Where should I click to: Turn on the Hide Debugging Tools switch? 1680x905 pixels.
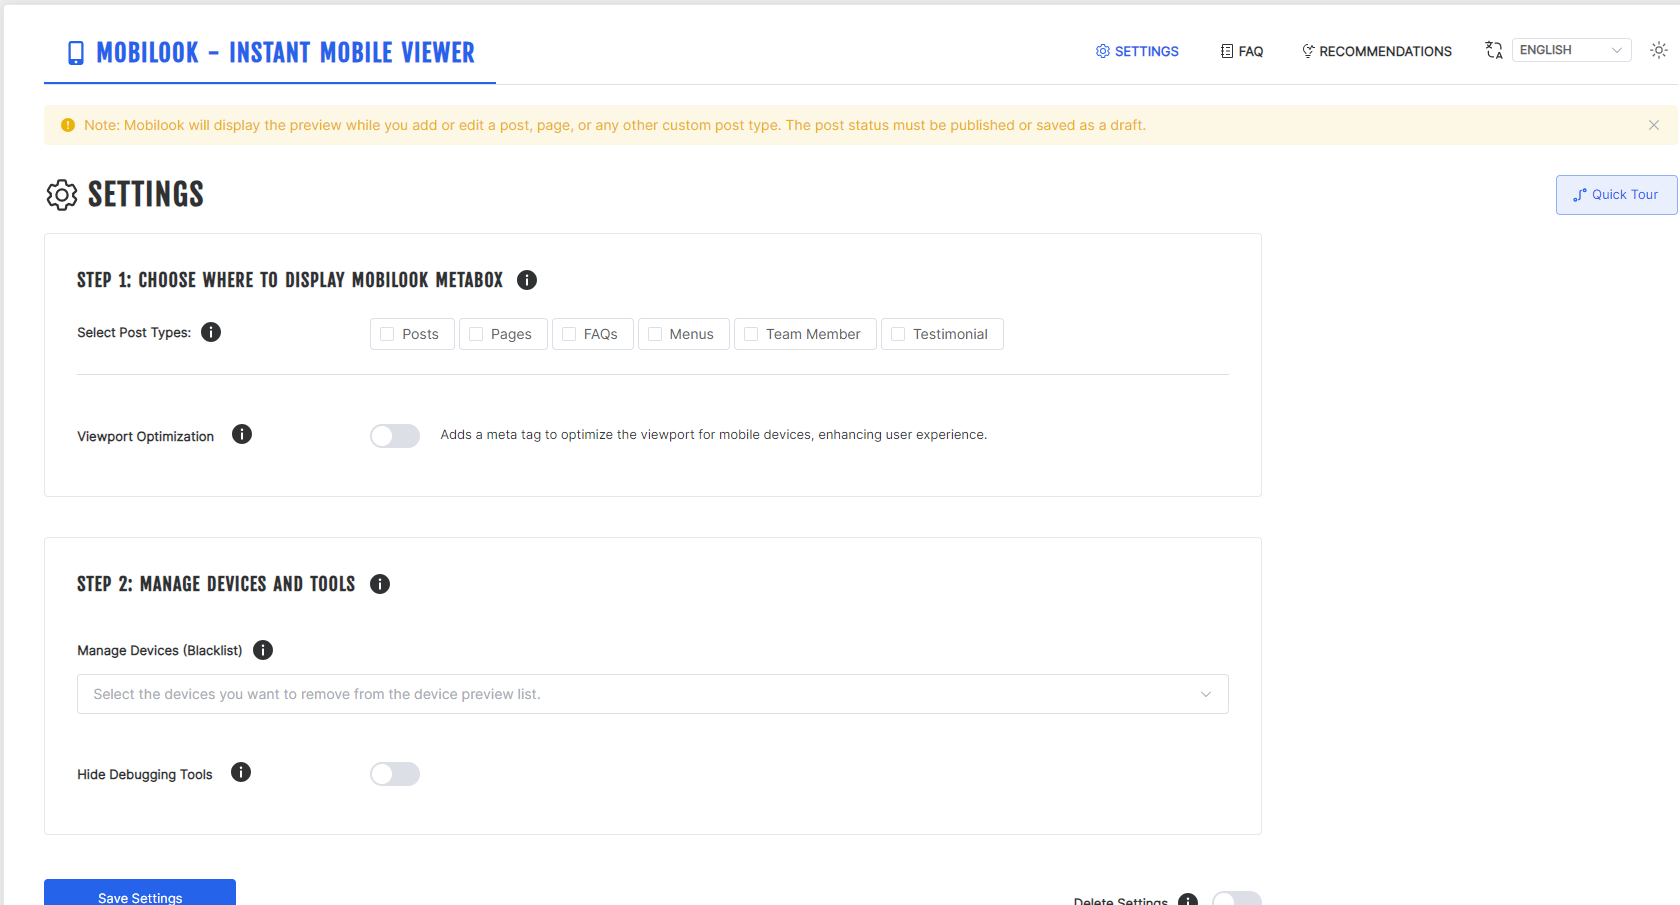coord(395,774)
